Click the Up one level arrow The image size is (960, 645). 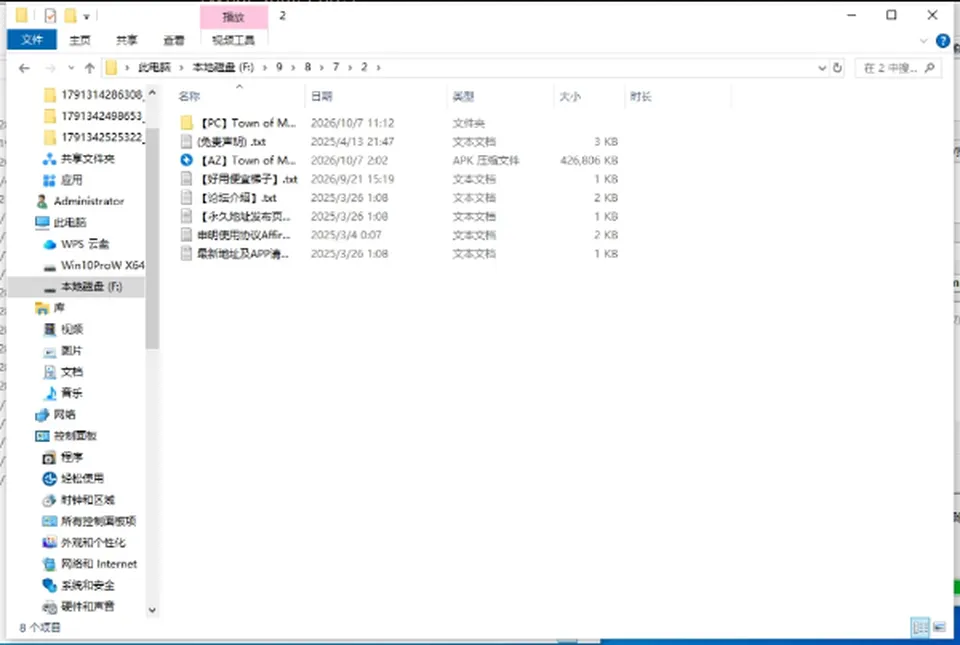89,68
